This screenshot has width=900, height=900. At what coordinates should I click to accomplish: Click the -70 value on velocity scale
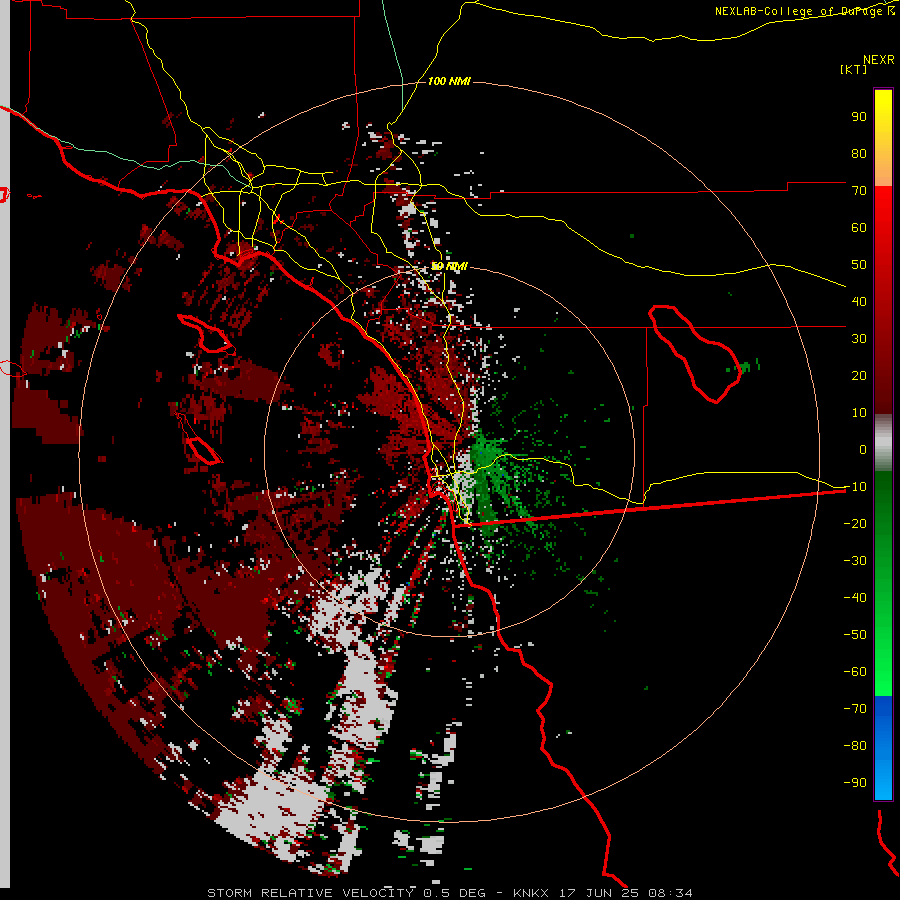click(x=855, y=708)
